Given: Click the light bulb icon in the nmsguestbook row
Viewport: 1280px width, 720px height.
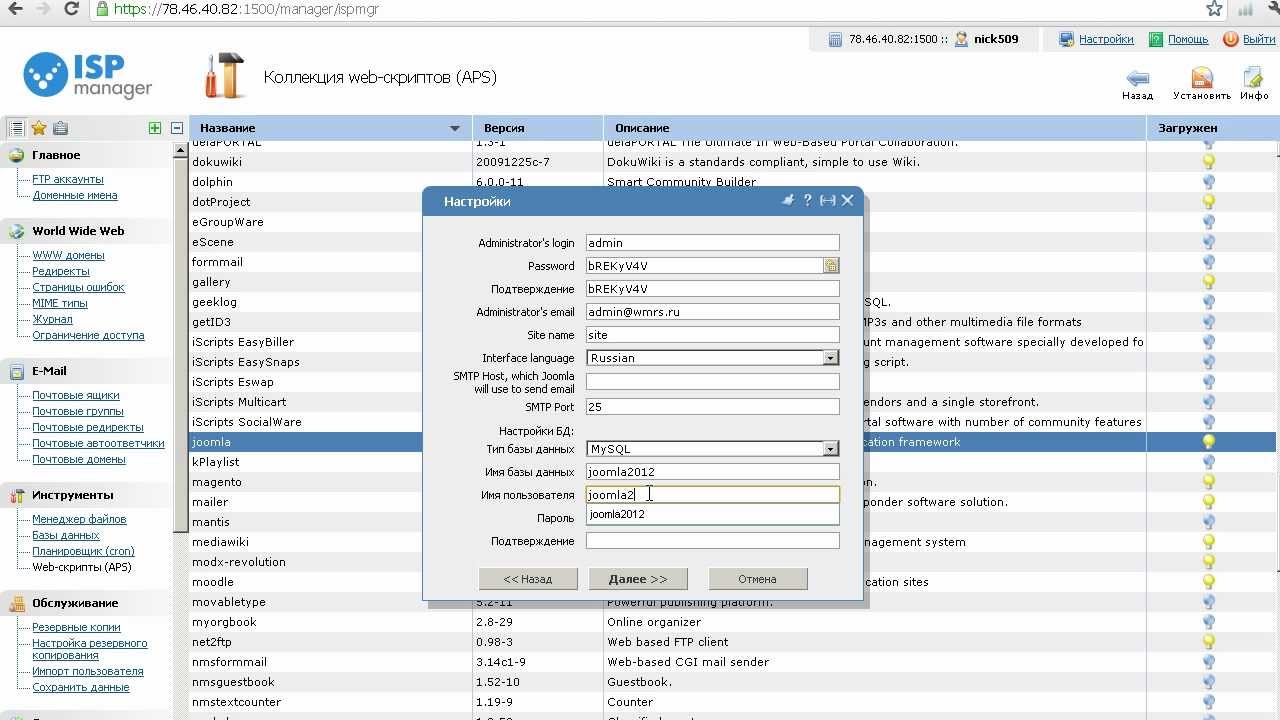Looking at the screenshot, I should click(x=1209, y=682).
